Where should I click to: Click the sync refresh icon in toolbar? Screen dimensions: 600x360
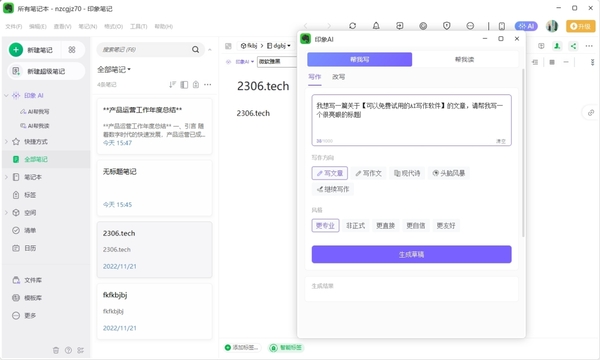pyautogui.click(x=352, y=26)
